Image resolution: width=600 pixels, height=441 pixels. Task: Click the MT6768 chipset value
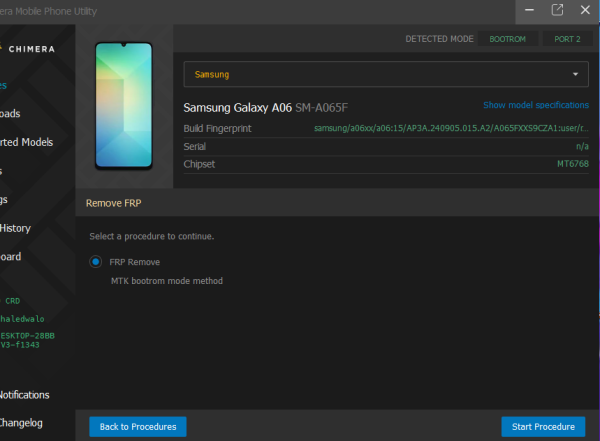click(572, 164)
